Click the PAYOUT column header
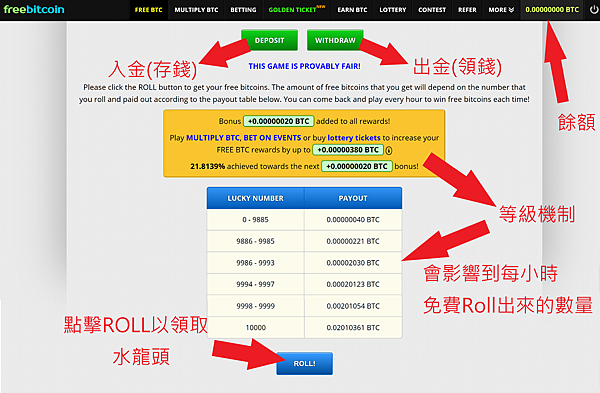The height and width of the screenshot is (393, 600). click(353, 198)
